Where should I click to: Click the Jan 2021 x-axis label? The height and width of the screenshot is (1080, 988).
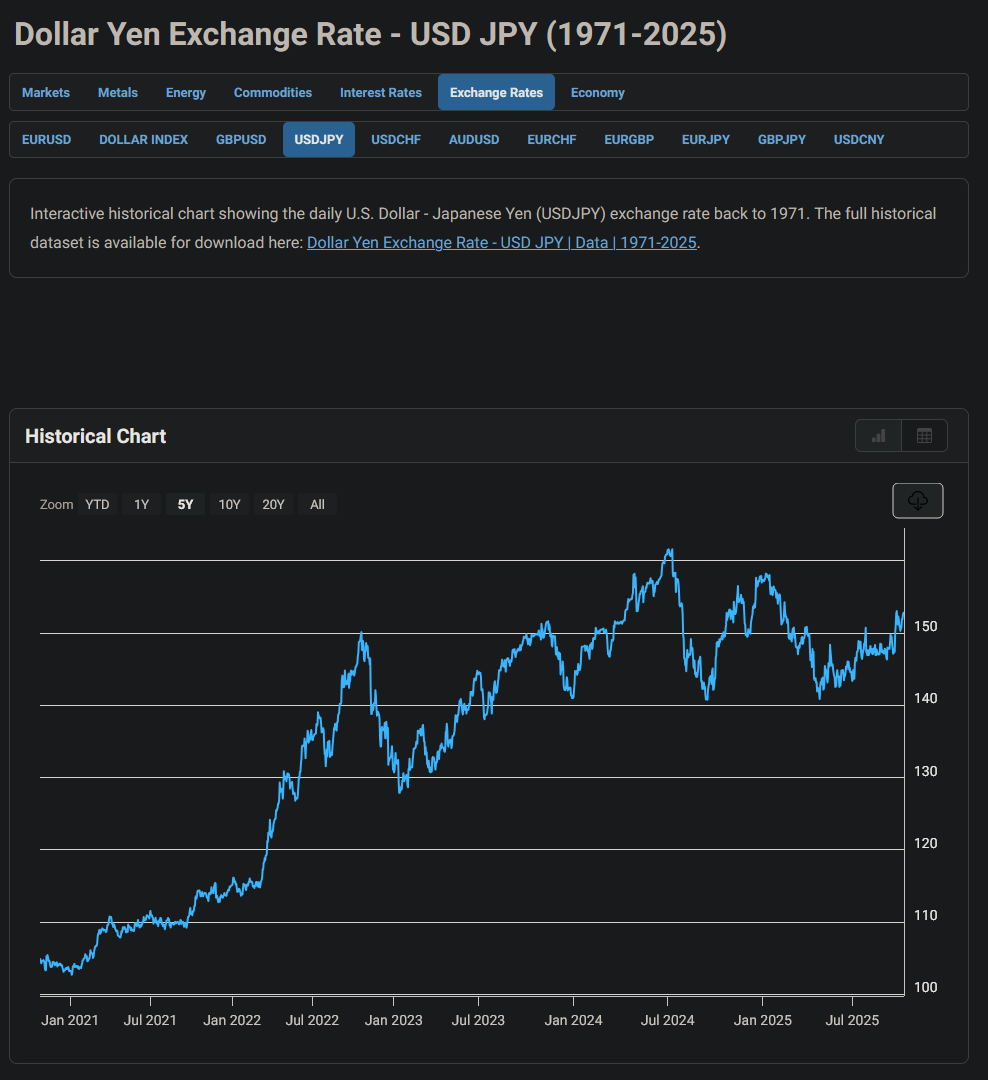tap(70, 1020)
